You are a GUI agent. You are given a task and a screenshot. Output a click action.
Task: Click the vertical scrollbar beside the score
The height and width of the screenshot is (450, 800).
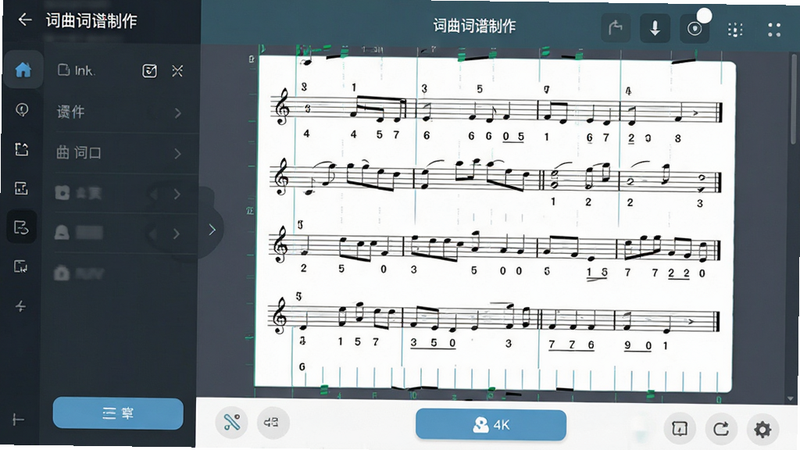tap(793, 97)
